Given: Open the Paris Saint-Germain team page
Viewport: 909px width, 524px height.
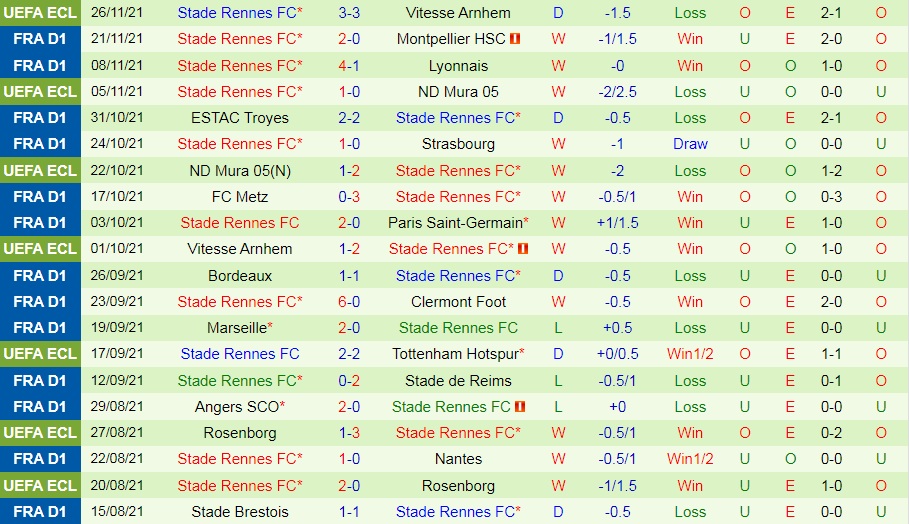Looking at the screenshot, I should click(456, 223).
